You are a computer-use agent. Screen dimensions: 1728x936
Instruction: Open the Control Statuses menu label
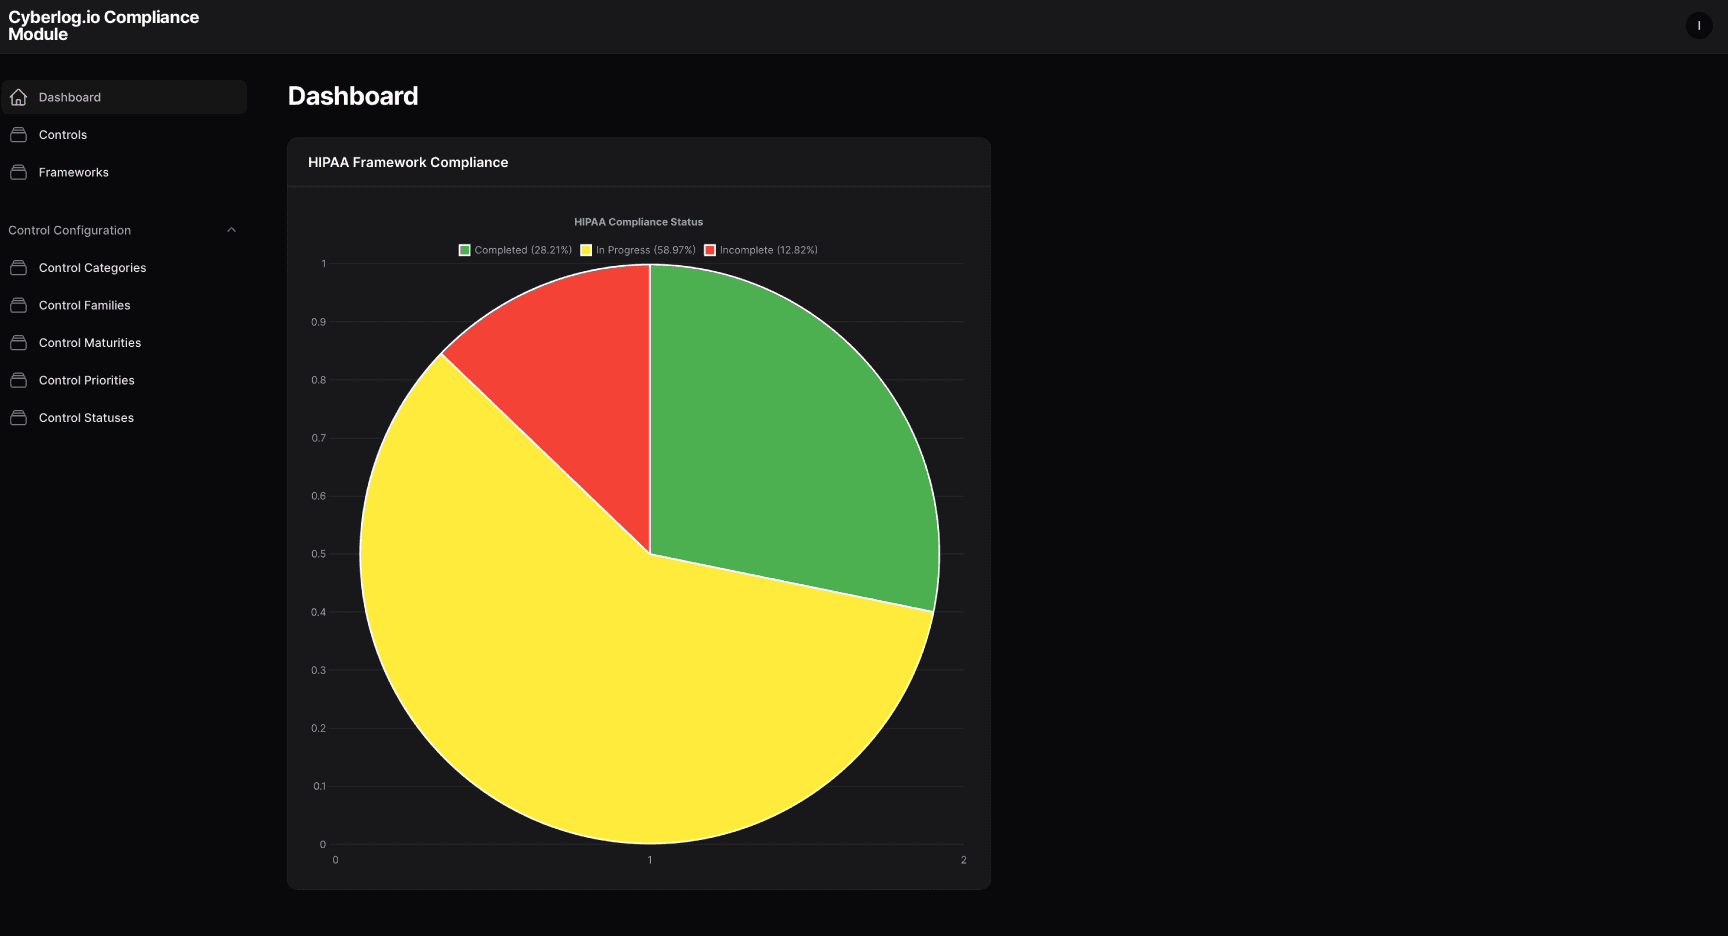click(x=86, y=418)
